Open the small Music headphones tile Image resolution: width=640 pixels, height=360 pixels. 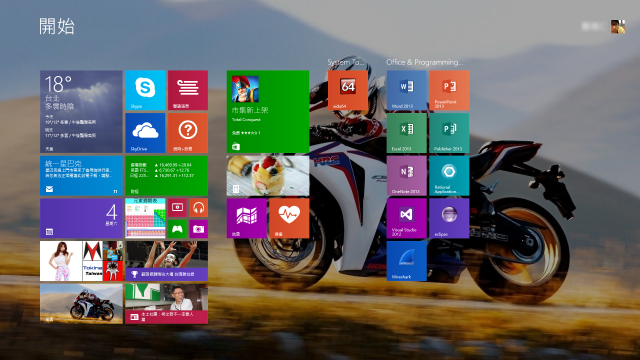click(198, 208)
